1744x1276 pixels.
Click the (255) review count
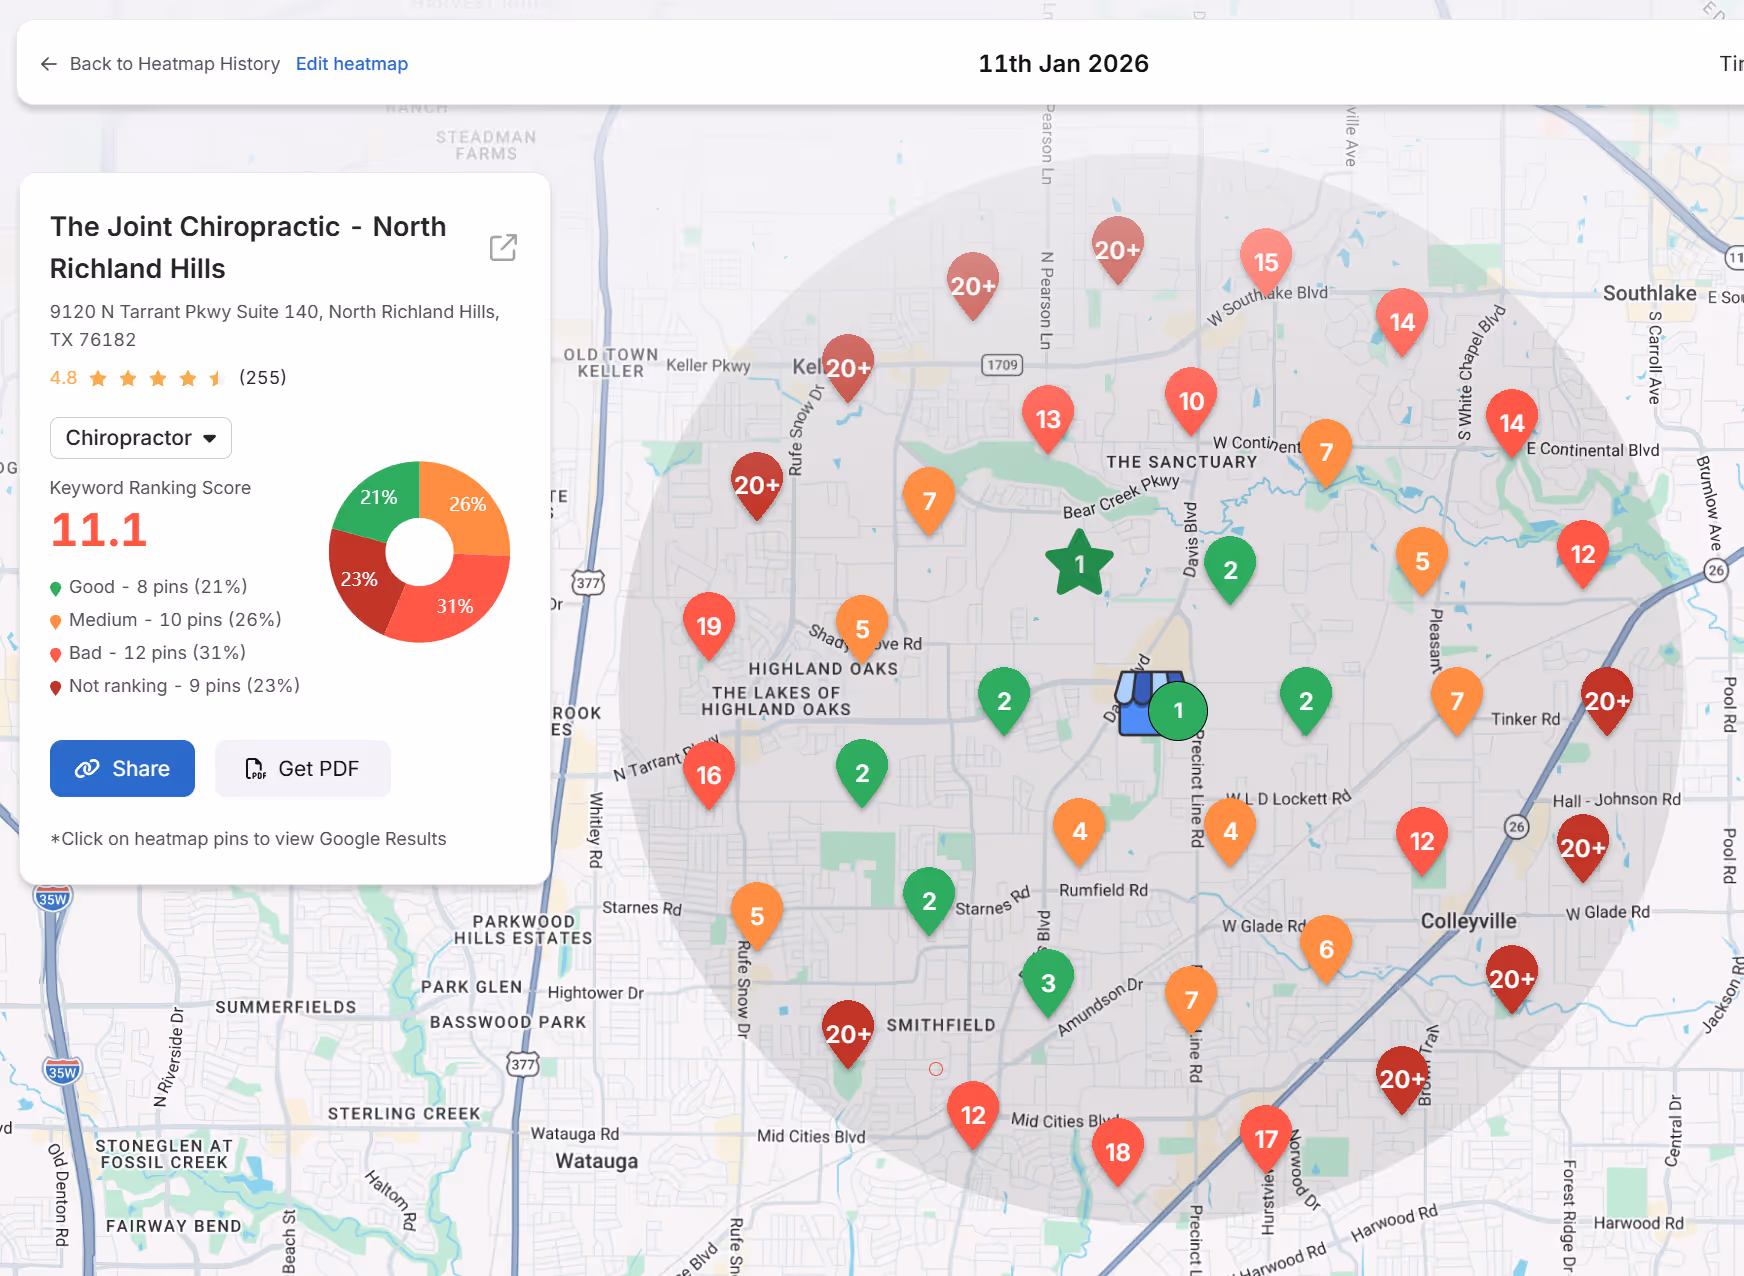click(263, 377)
